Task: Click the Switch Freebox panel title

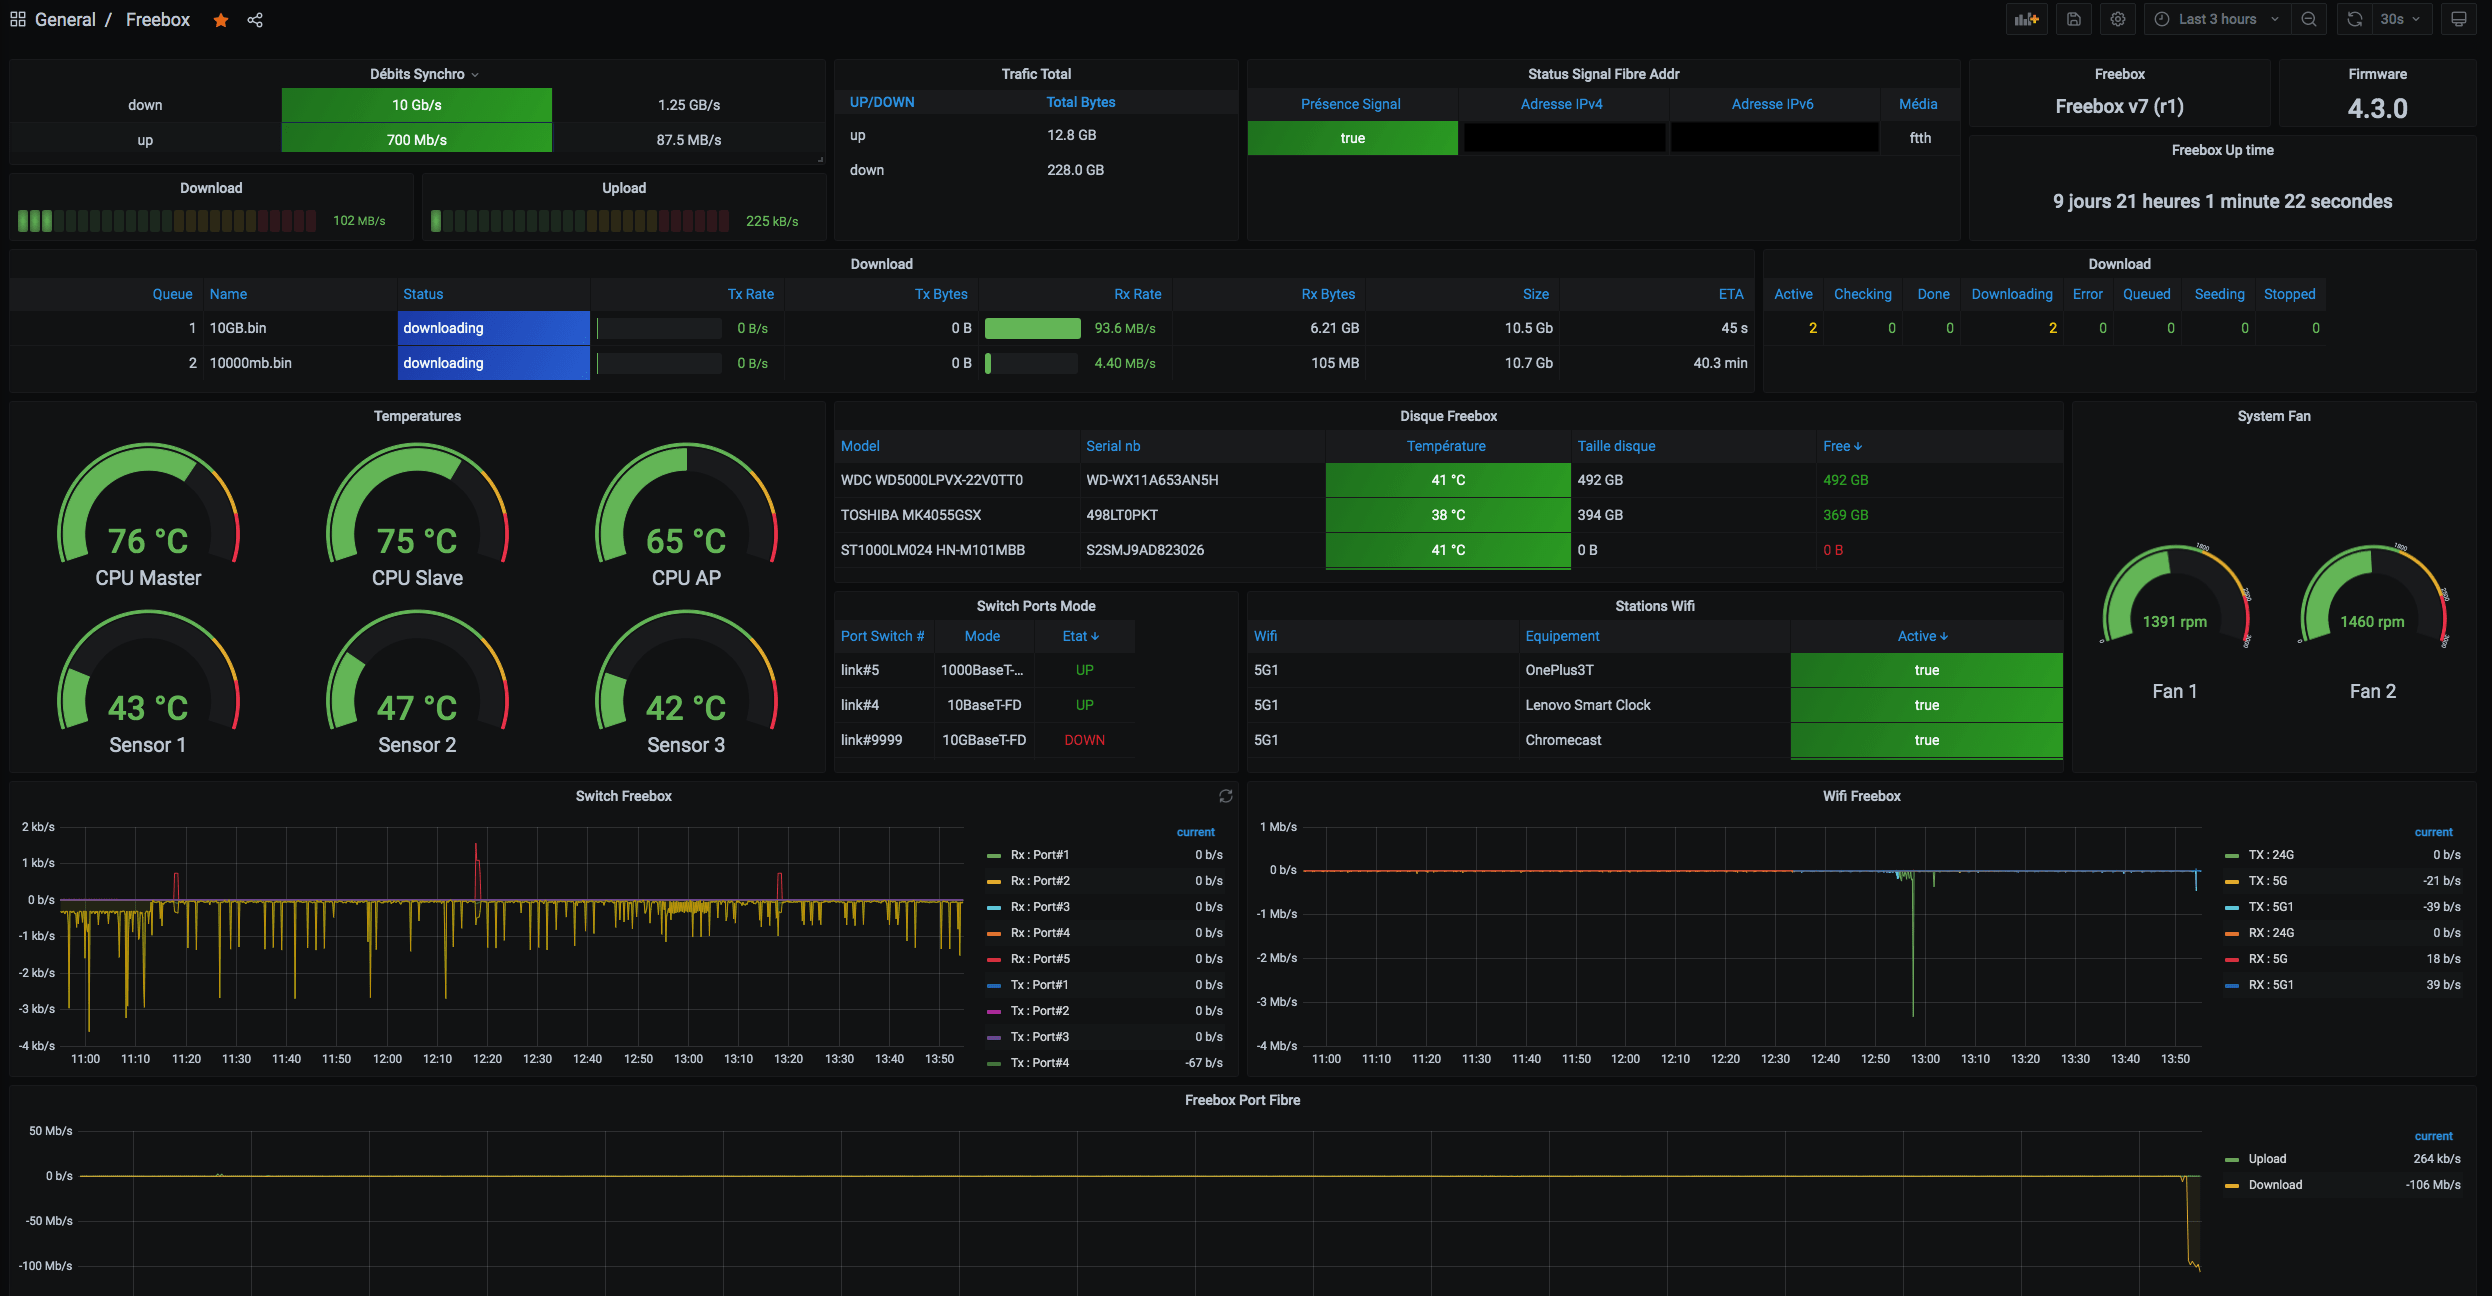Action: click(623, 796)
